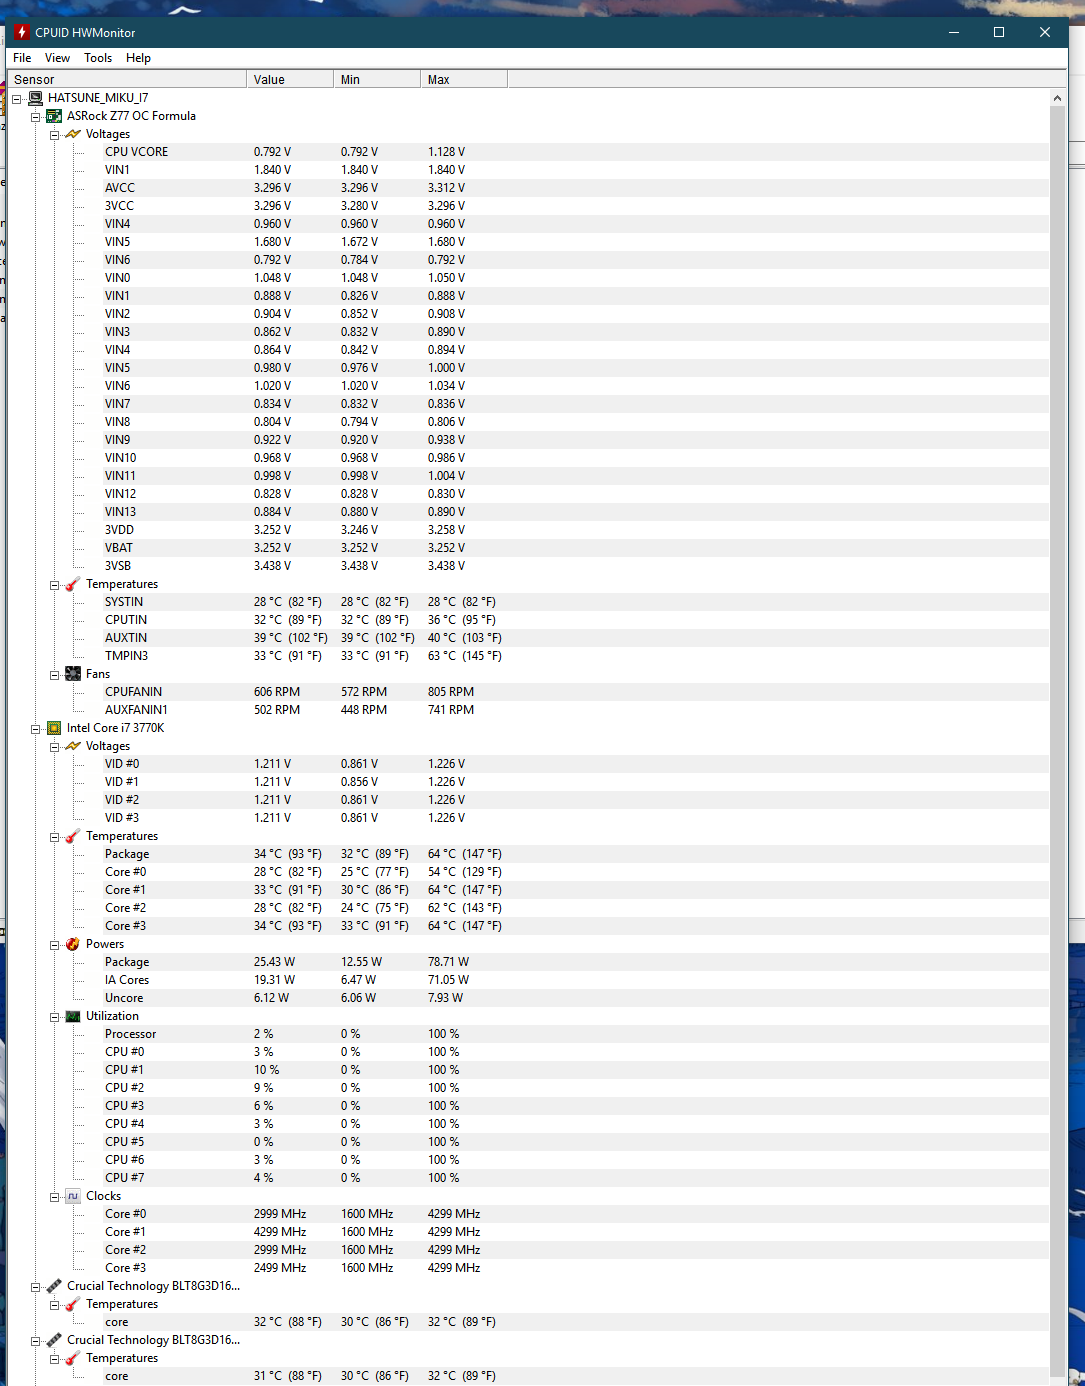Click the first Crucial memory module icon

[x=54, y=1286]
